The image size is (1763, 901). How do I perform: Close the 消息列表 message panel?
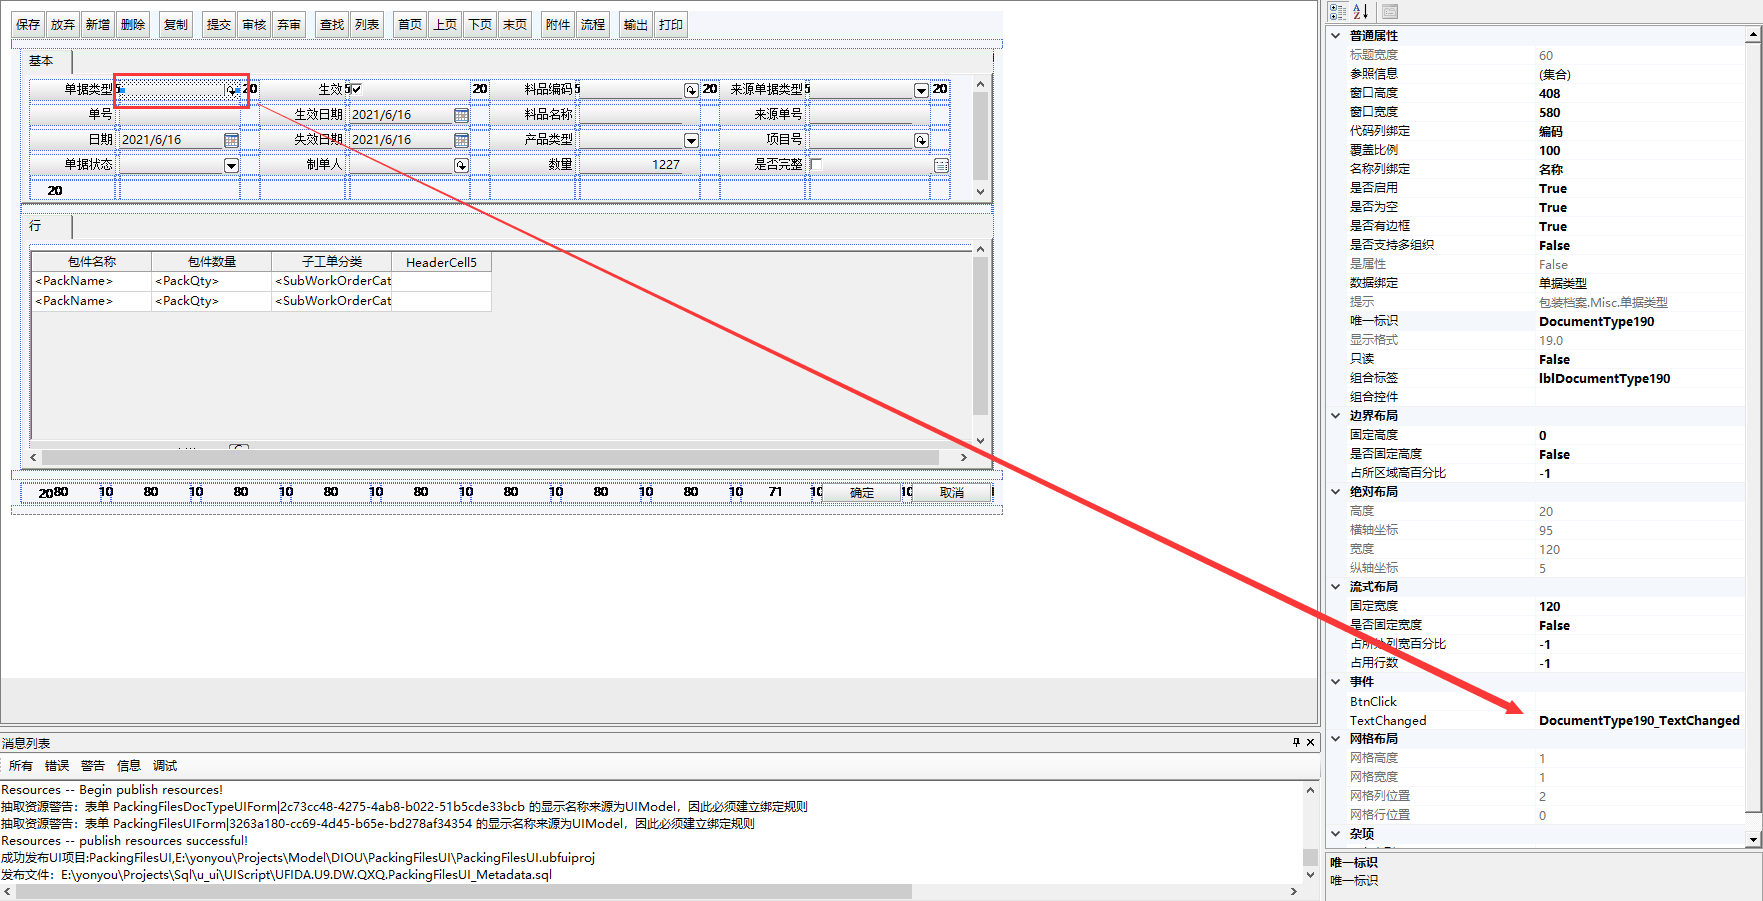tap(1311, 742)
